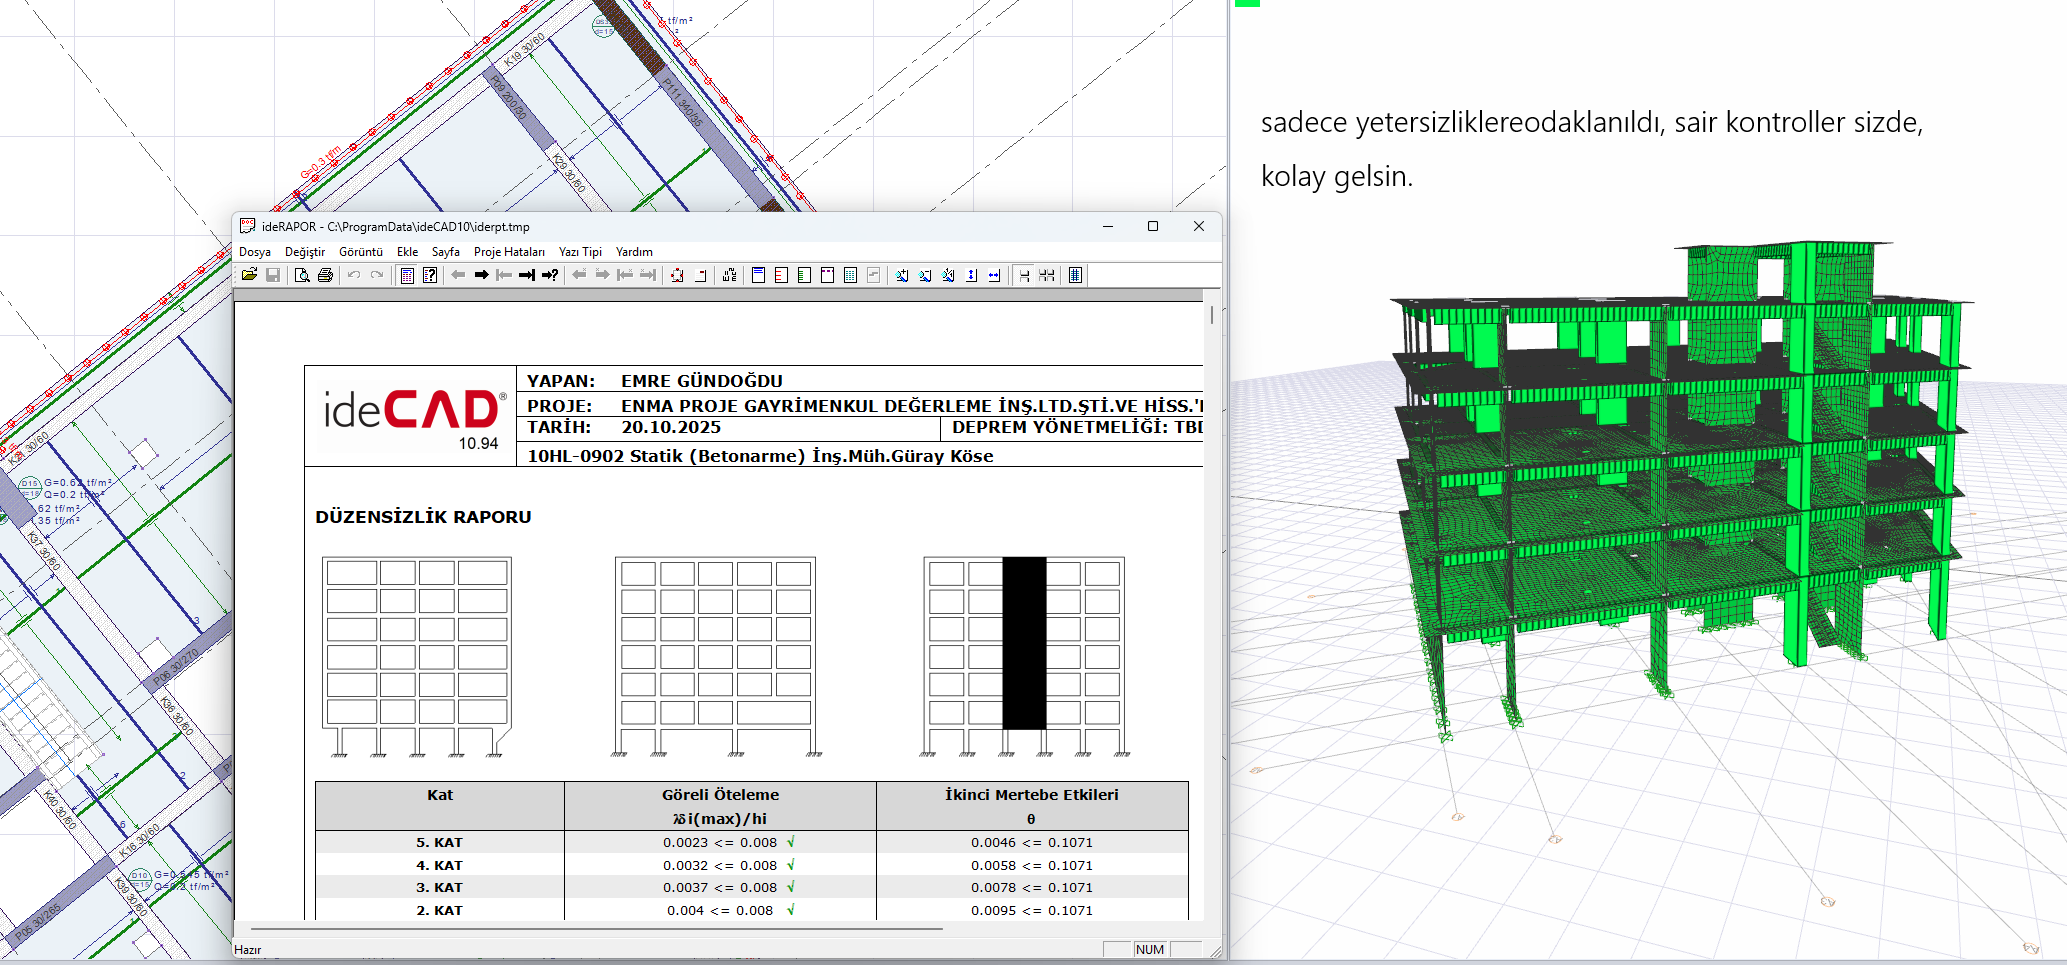2067x965 pixels.
Task: Click the Open file folder icon
Action: click(249, 275)
